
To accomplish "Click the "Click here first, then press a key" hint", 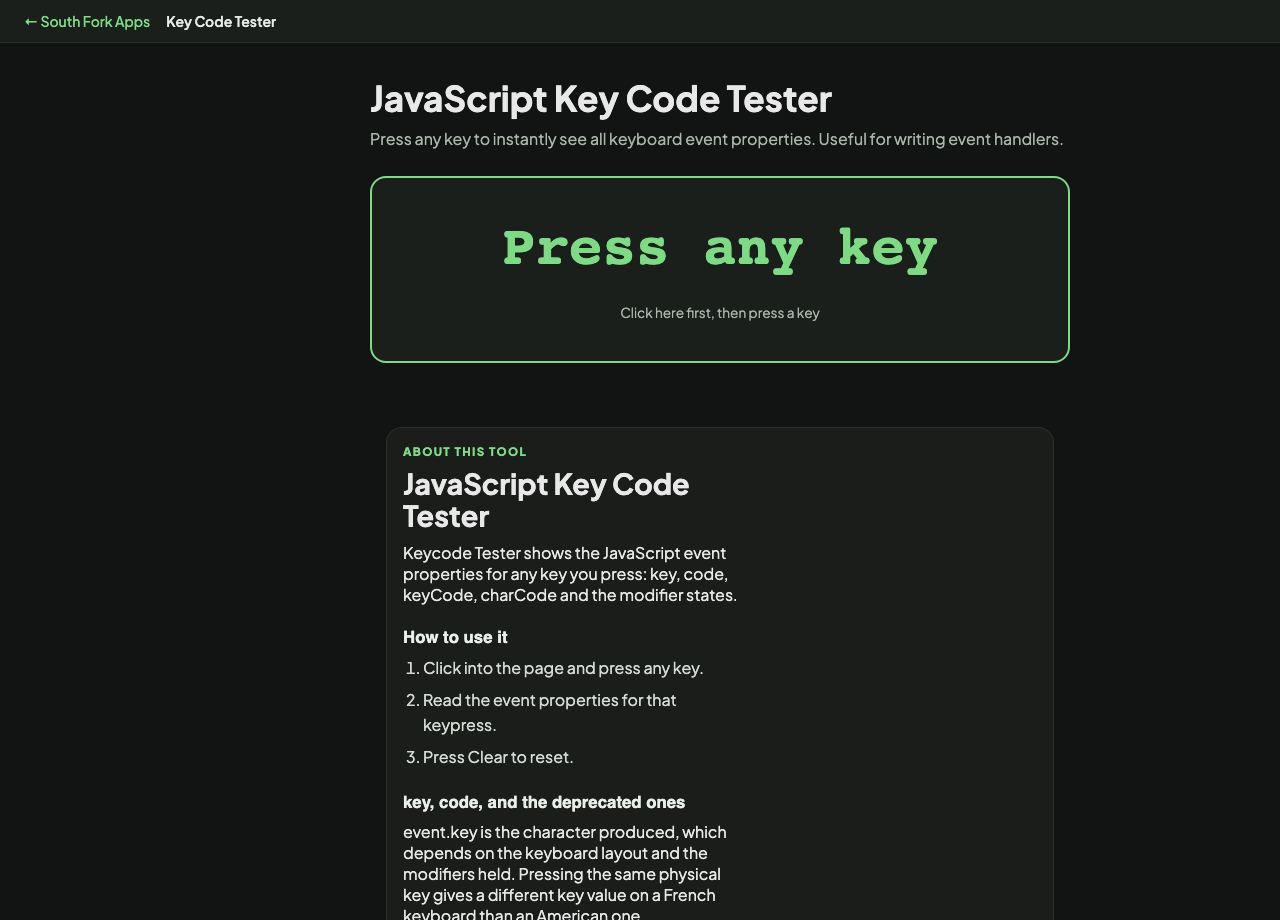I will pos(720,313).
